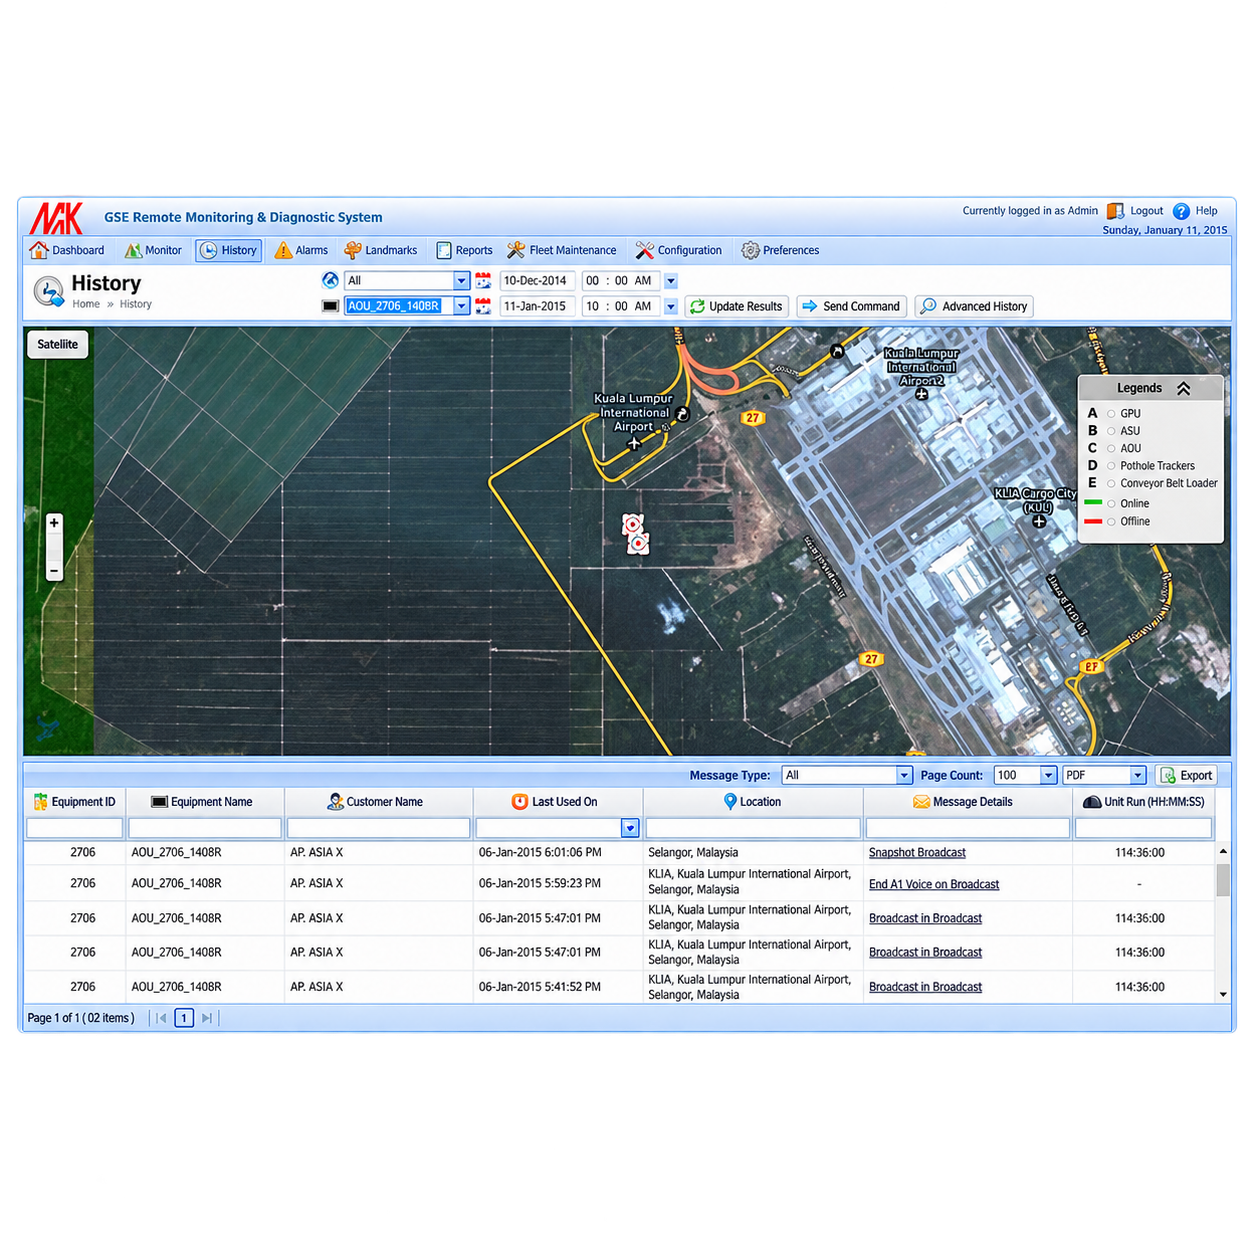Open the All customer dropdown
The image size is (1254, 1254).
tap(462, 281)
